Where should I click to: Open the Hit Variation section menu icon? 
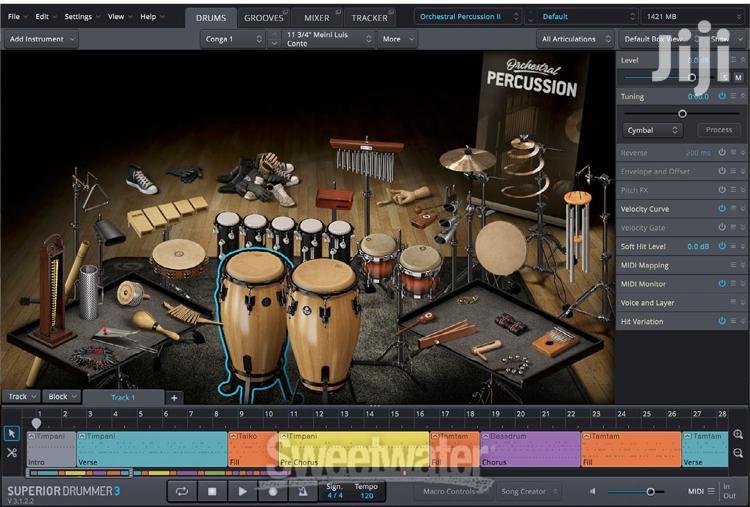(x=733, y=321)
